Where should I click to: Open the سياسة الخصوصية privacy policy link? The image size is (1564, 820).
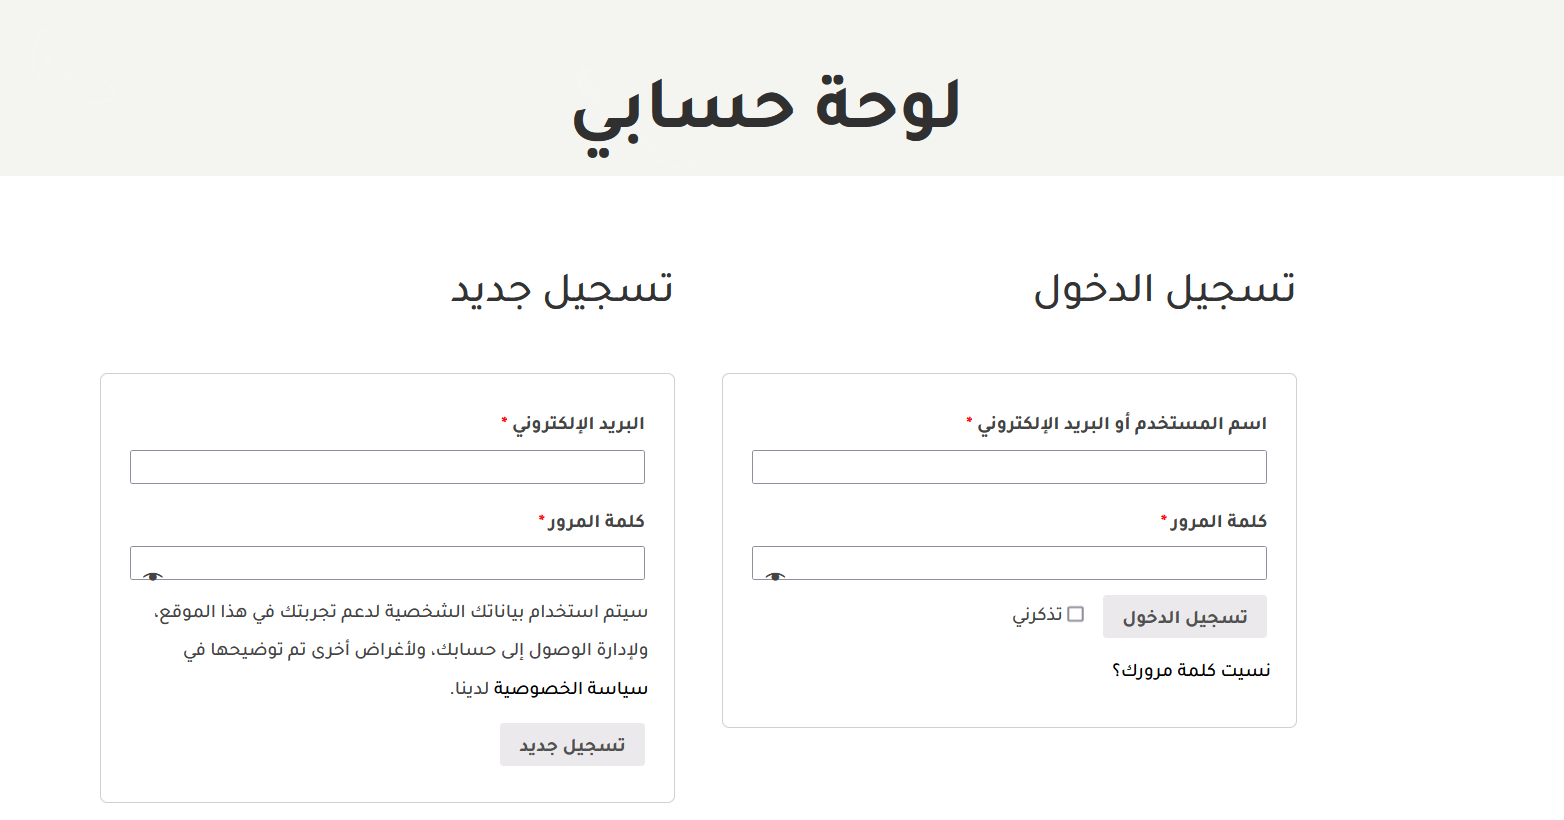click(571, 688)
